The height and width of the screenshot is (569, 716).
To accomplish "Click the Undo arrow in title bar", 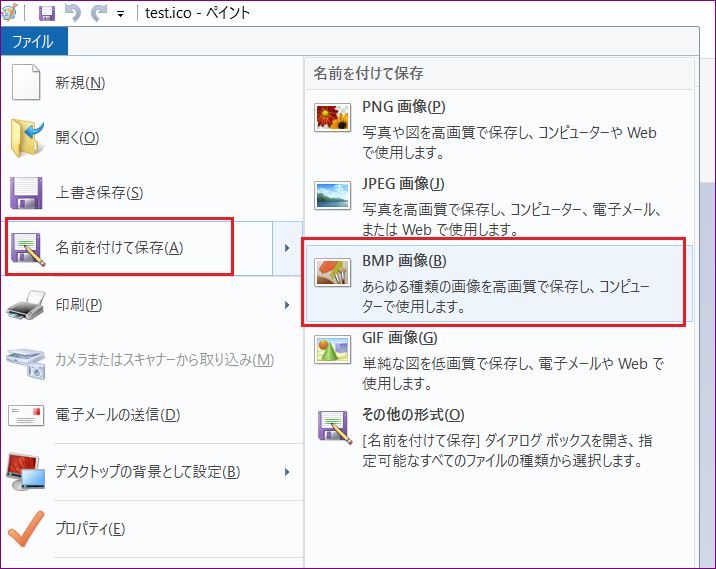I will click(x=73, y=13).
